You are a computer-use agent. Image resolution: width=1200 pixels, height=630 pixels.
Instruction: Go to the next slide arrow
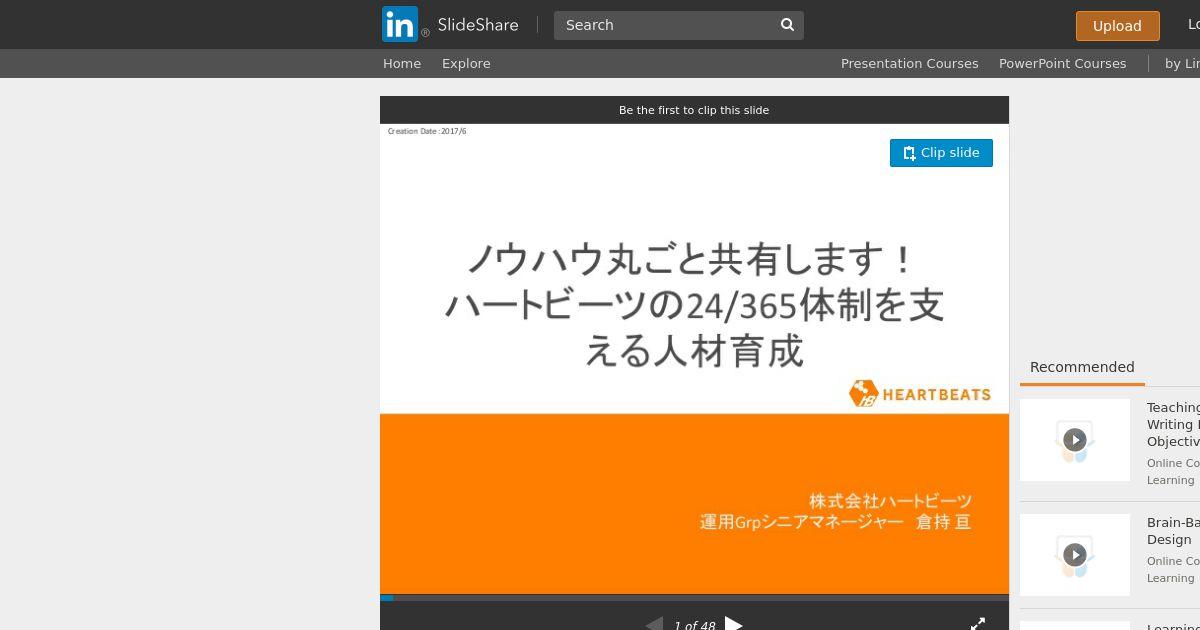(734, 625)
